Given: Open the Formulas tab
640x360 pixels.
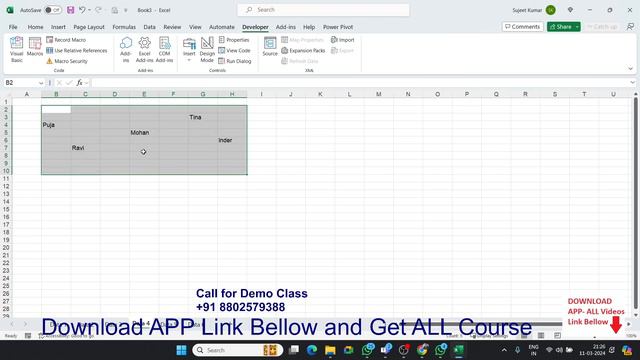Looking at the screenshot, I should (124, 27).
